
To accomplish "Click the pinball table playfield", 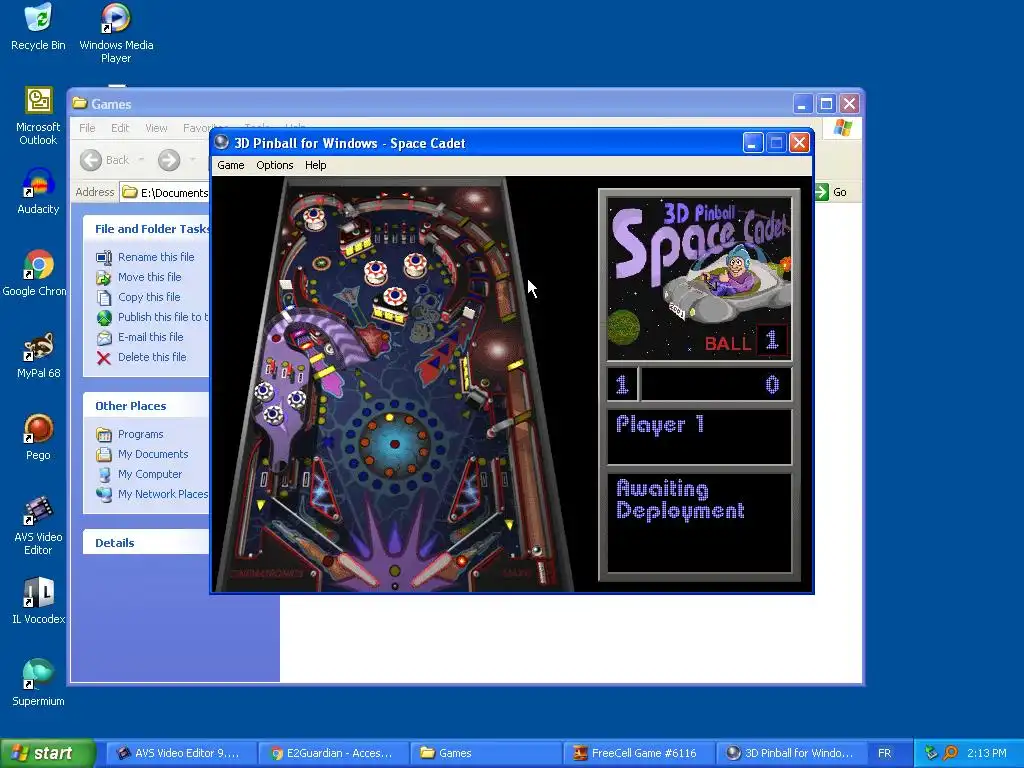I will (395, 384).
